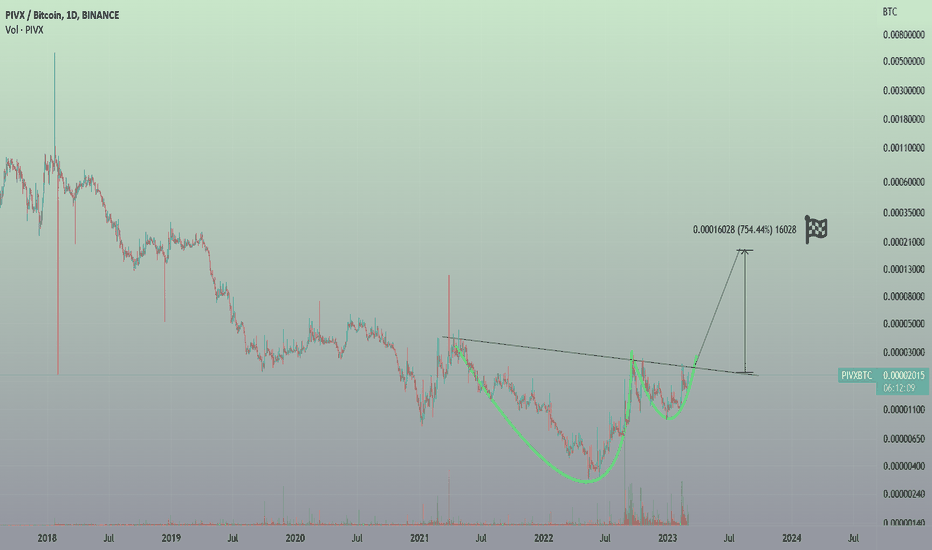Image resolution: width=932 pixels, height=550 pixels.
Task: Click price axis value 0.00035000
Action: coord(903,213)
